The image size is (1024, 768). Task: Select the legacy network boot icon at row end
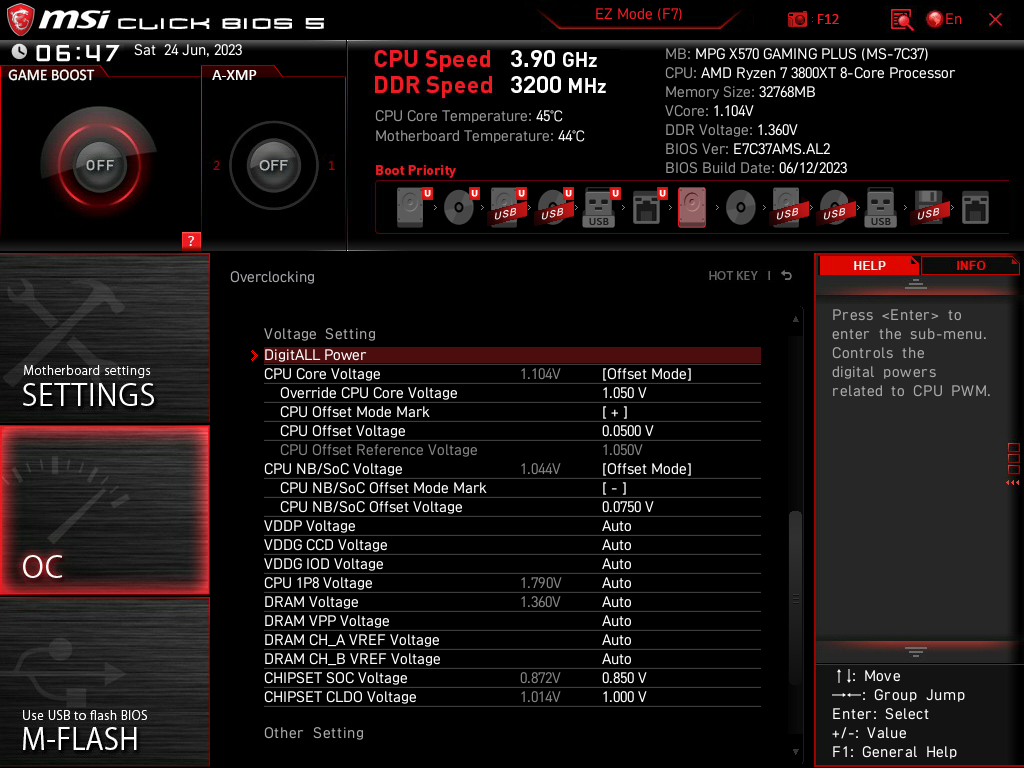[975, 208]
